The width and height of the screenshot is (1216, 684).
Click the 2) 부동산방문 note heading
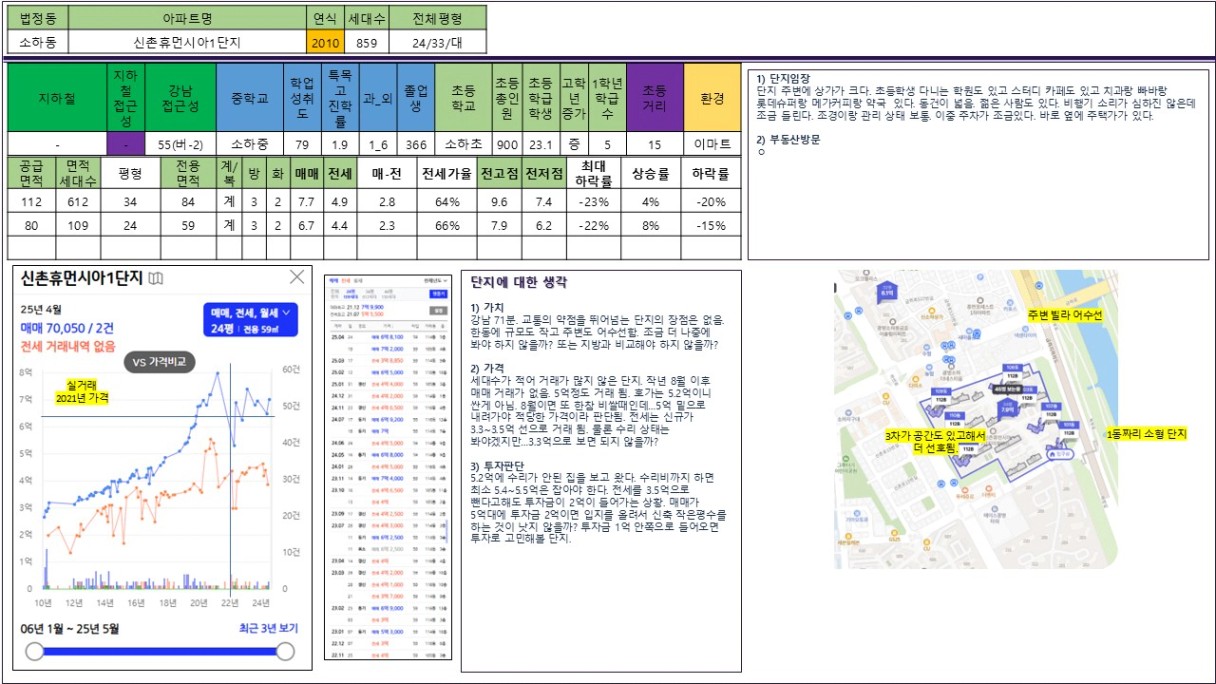point(788,140)
